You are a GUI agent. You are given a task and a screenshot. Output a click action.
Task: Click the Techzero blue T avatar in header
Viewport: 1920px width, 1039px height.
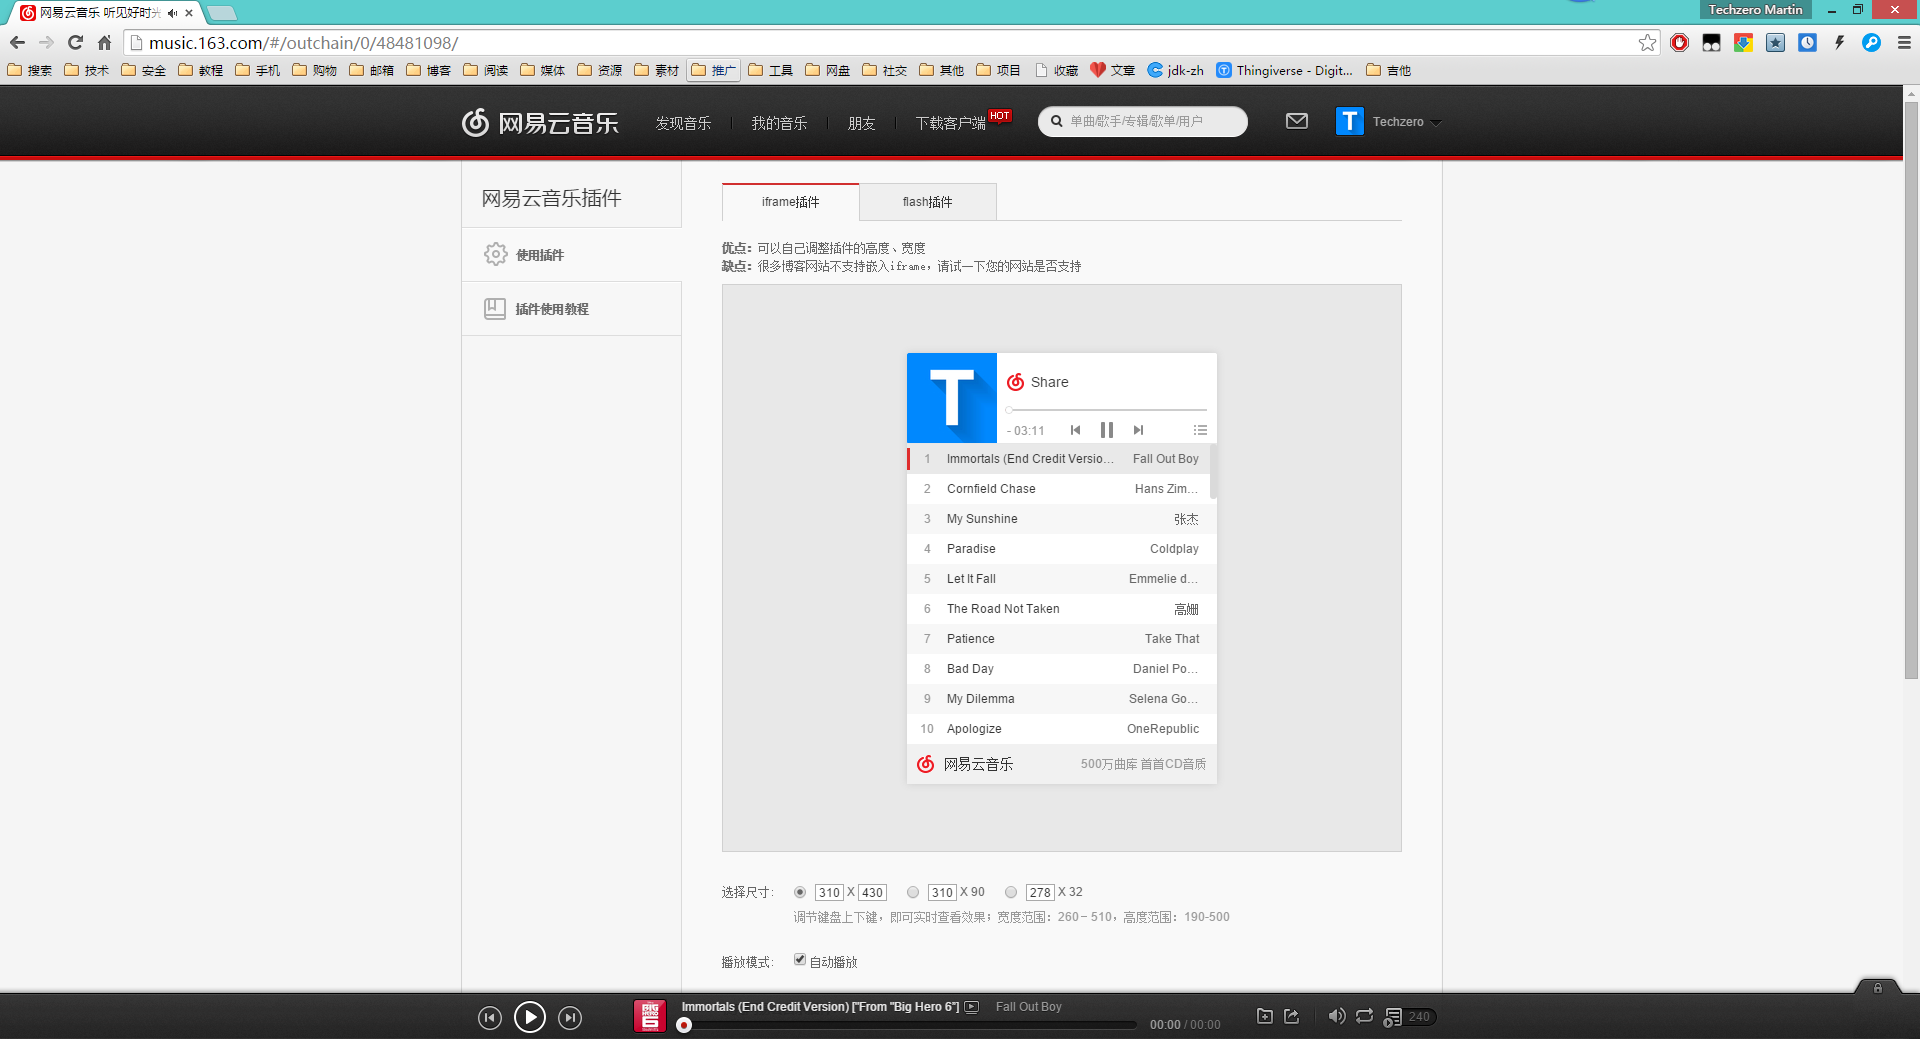[1349, 121]
